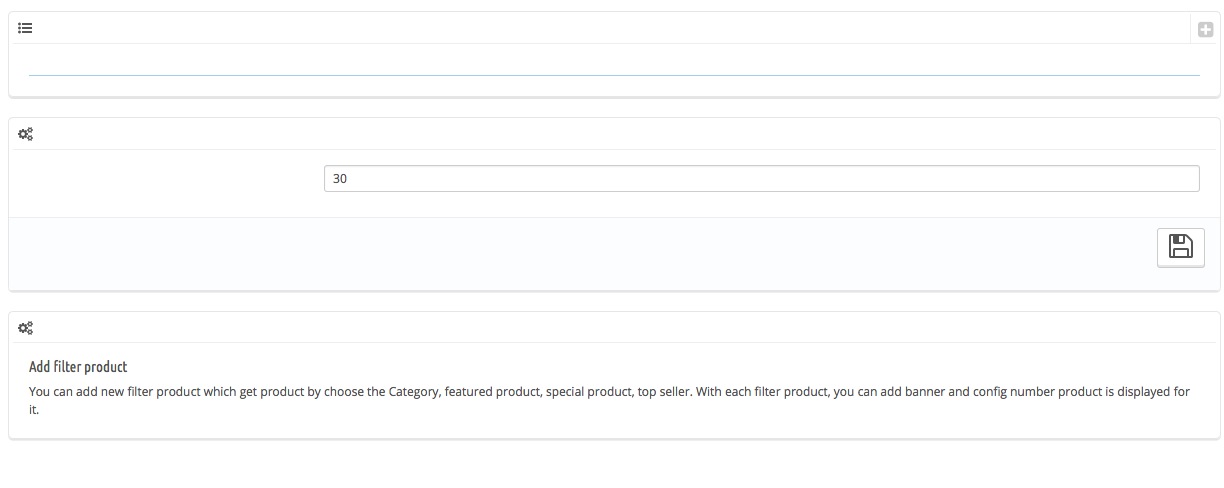Click the cogs icon in the bottom panel header
The height and width of the screenshot is (488, 1224).
click(x=26, y=328)
